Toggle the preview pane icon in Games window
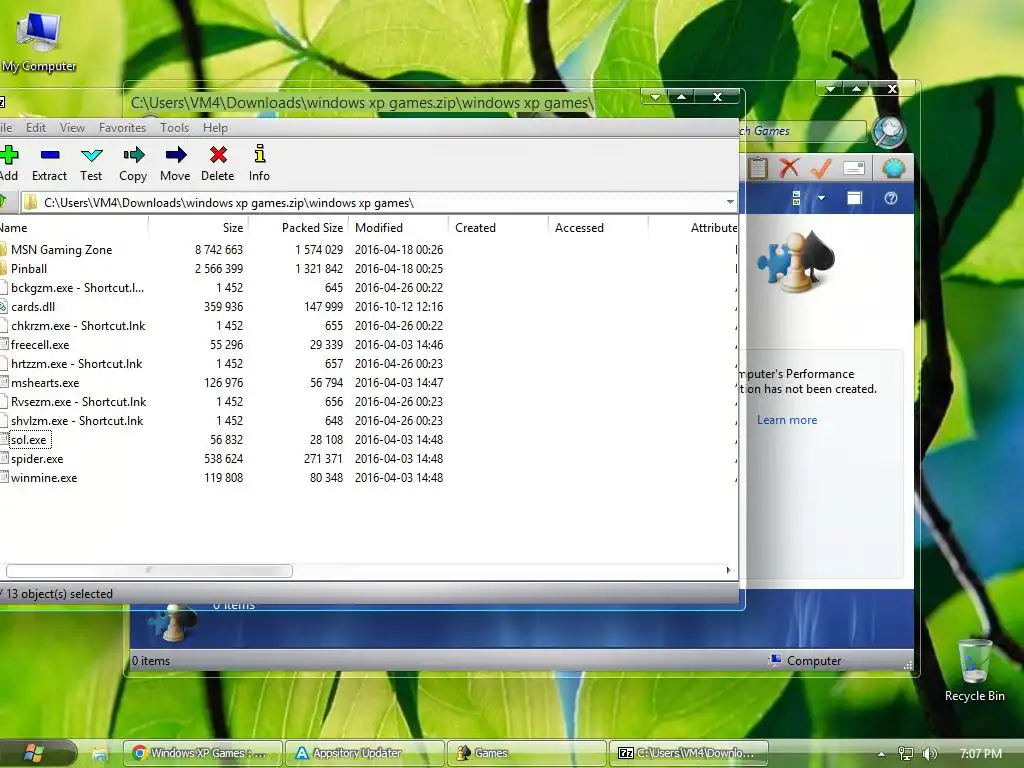Image resolution: width=1024 pixels, height=768 pixels. click(x=854, y=198)
